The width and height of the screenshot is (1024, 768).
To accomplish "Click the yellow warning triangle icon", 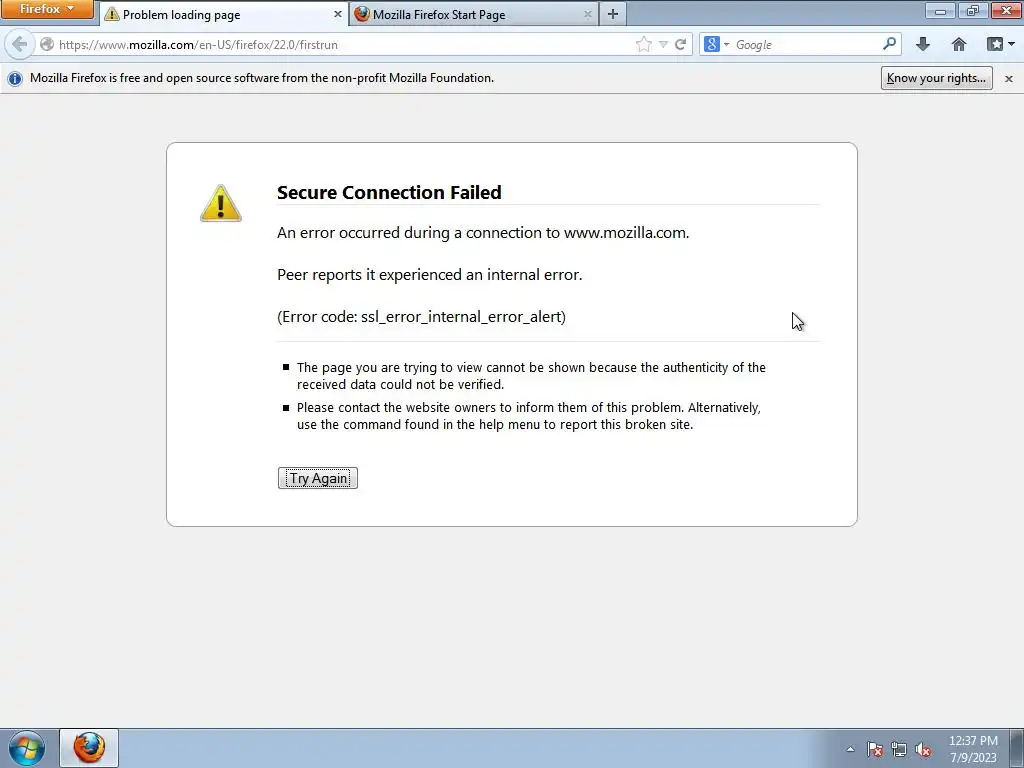I will tap(221, 203).
